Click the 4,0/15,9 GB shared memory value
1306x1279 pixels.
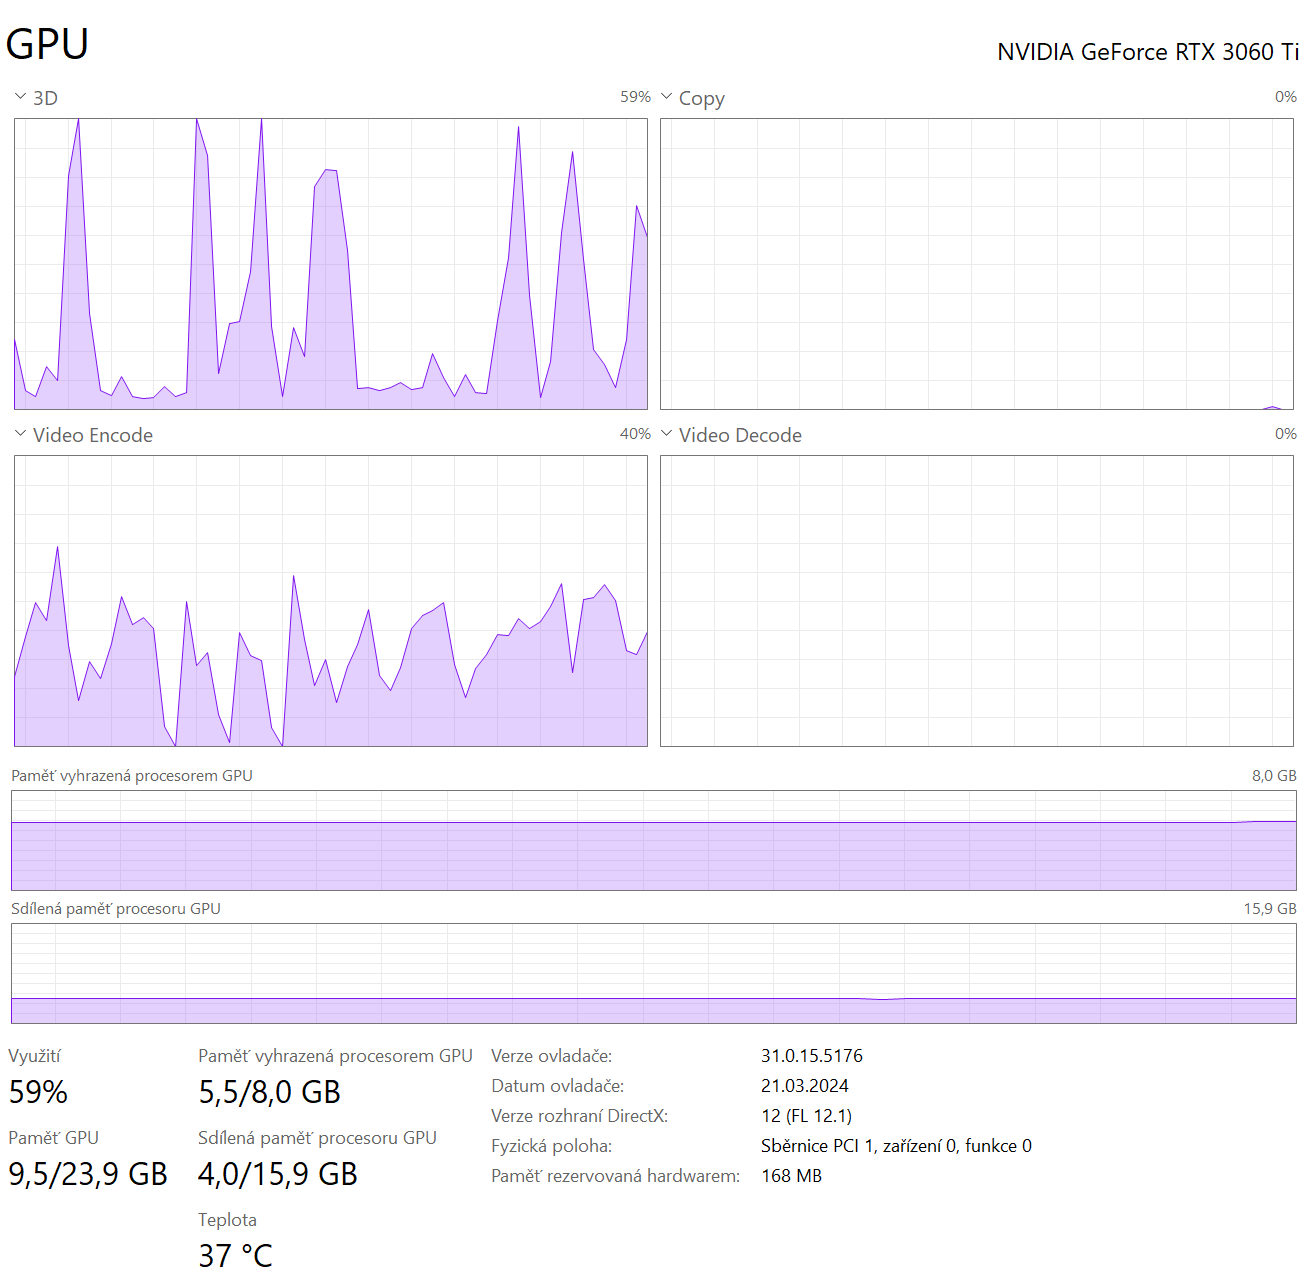coord(277,1174)
